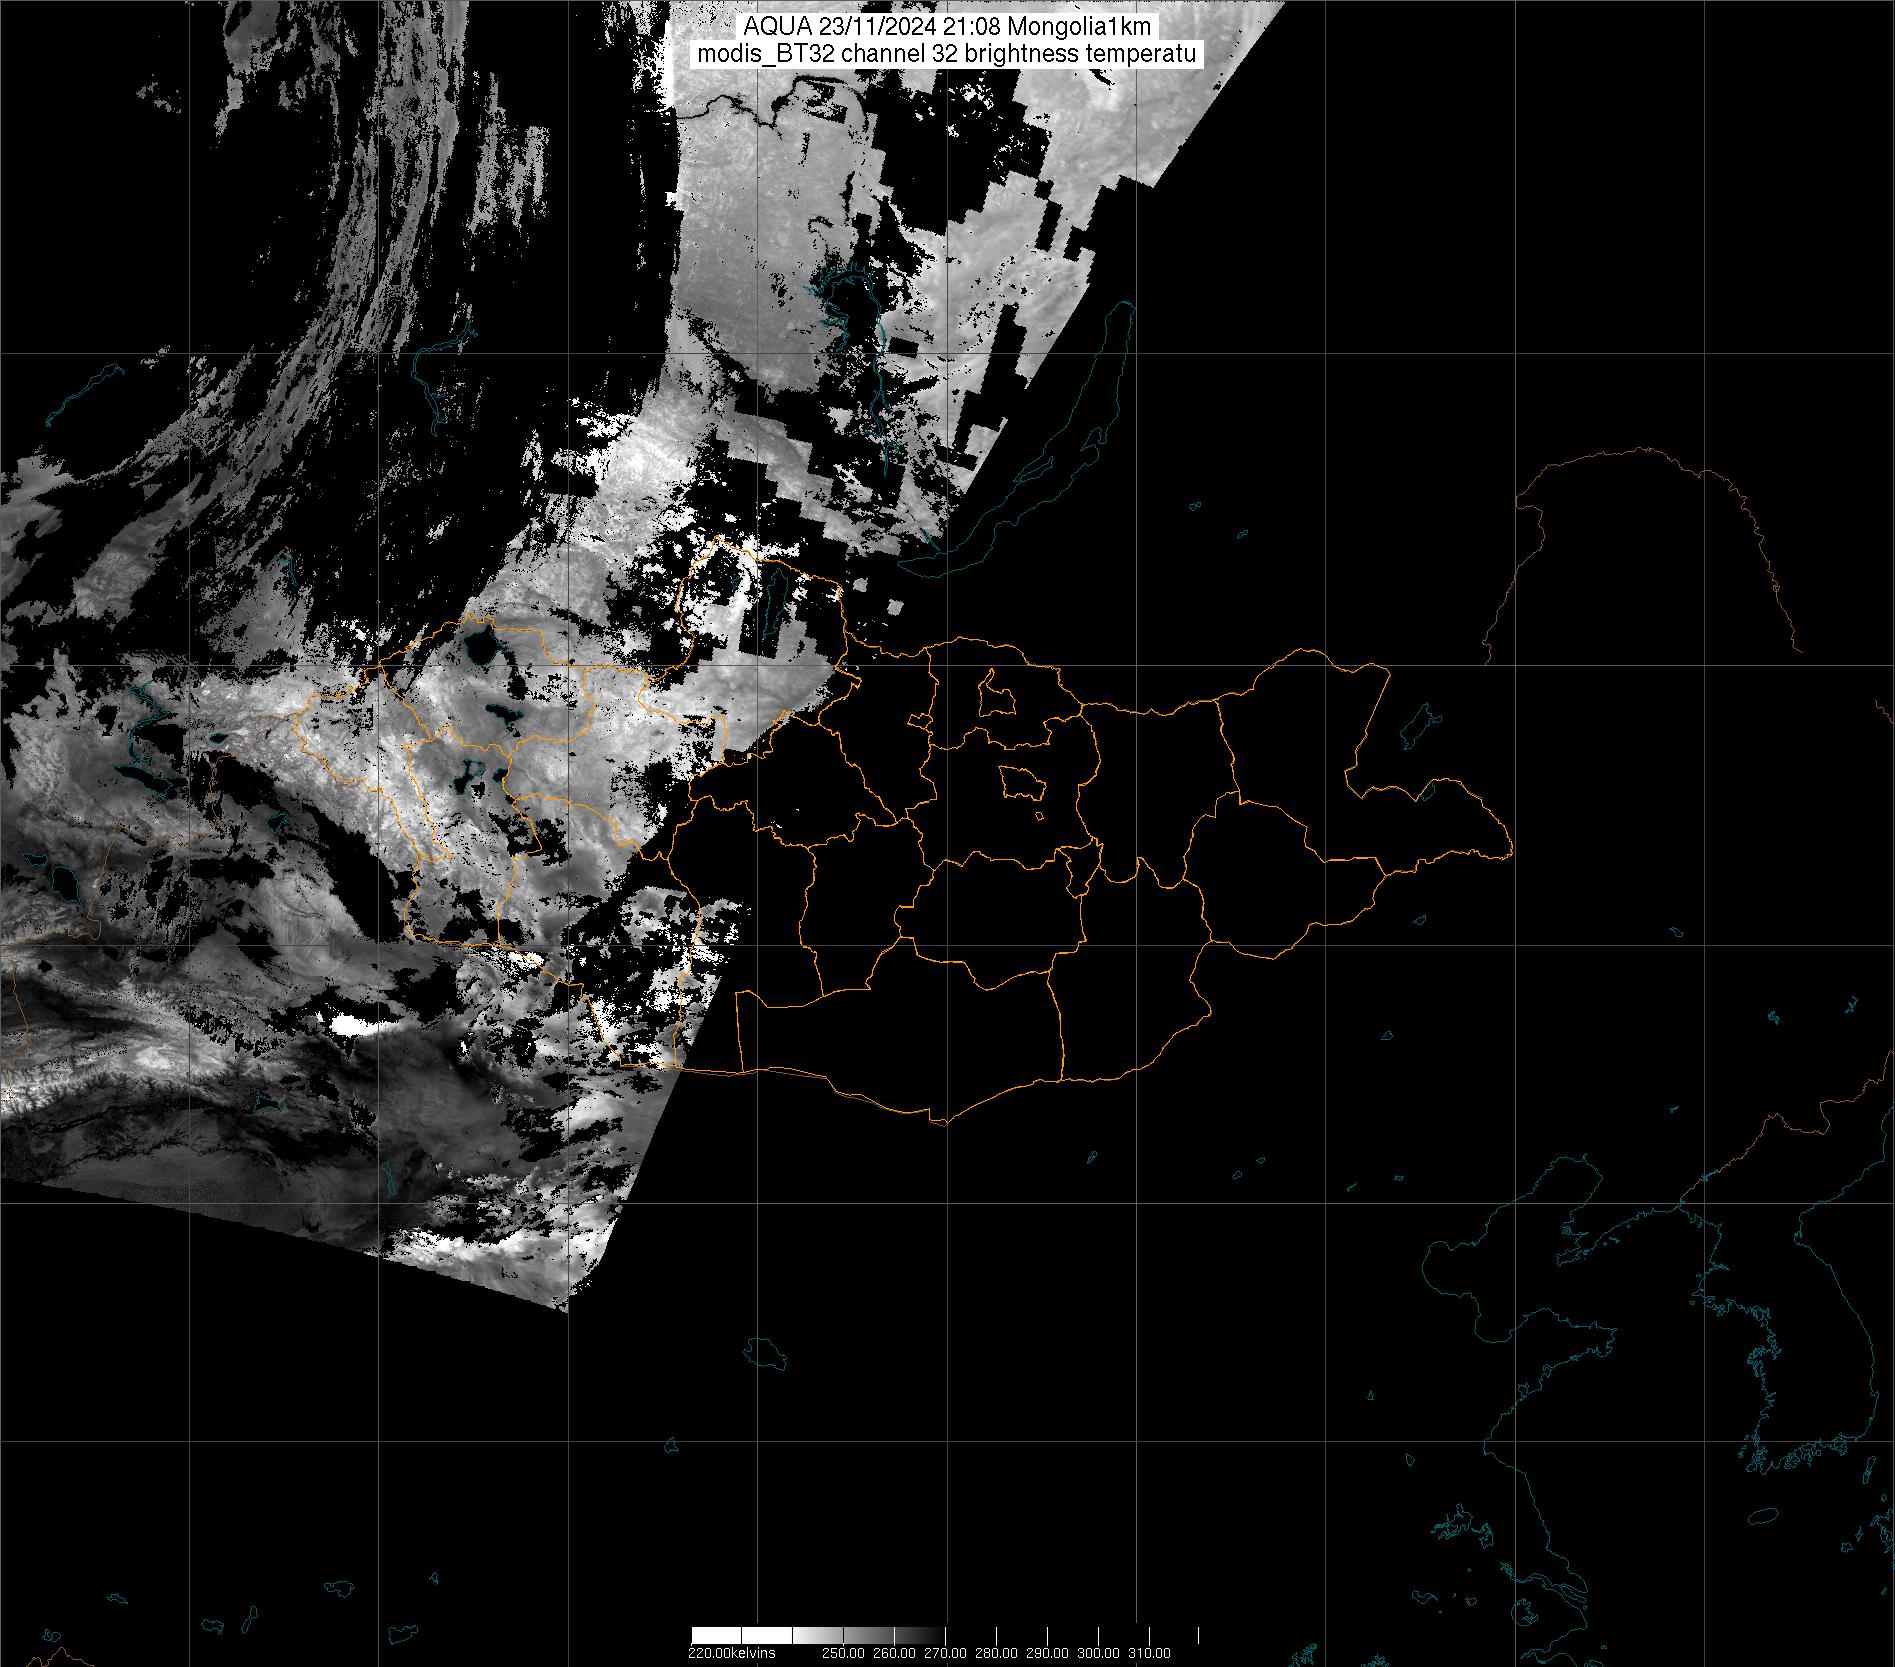Select the "modis_BT32 channel 32 brightness temperatu" caption
The image size is (1895, 1667).
(948, 54)
